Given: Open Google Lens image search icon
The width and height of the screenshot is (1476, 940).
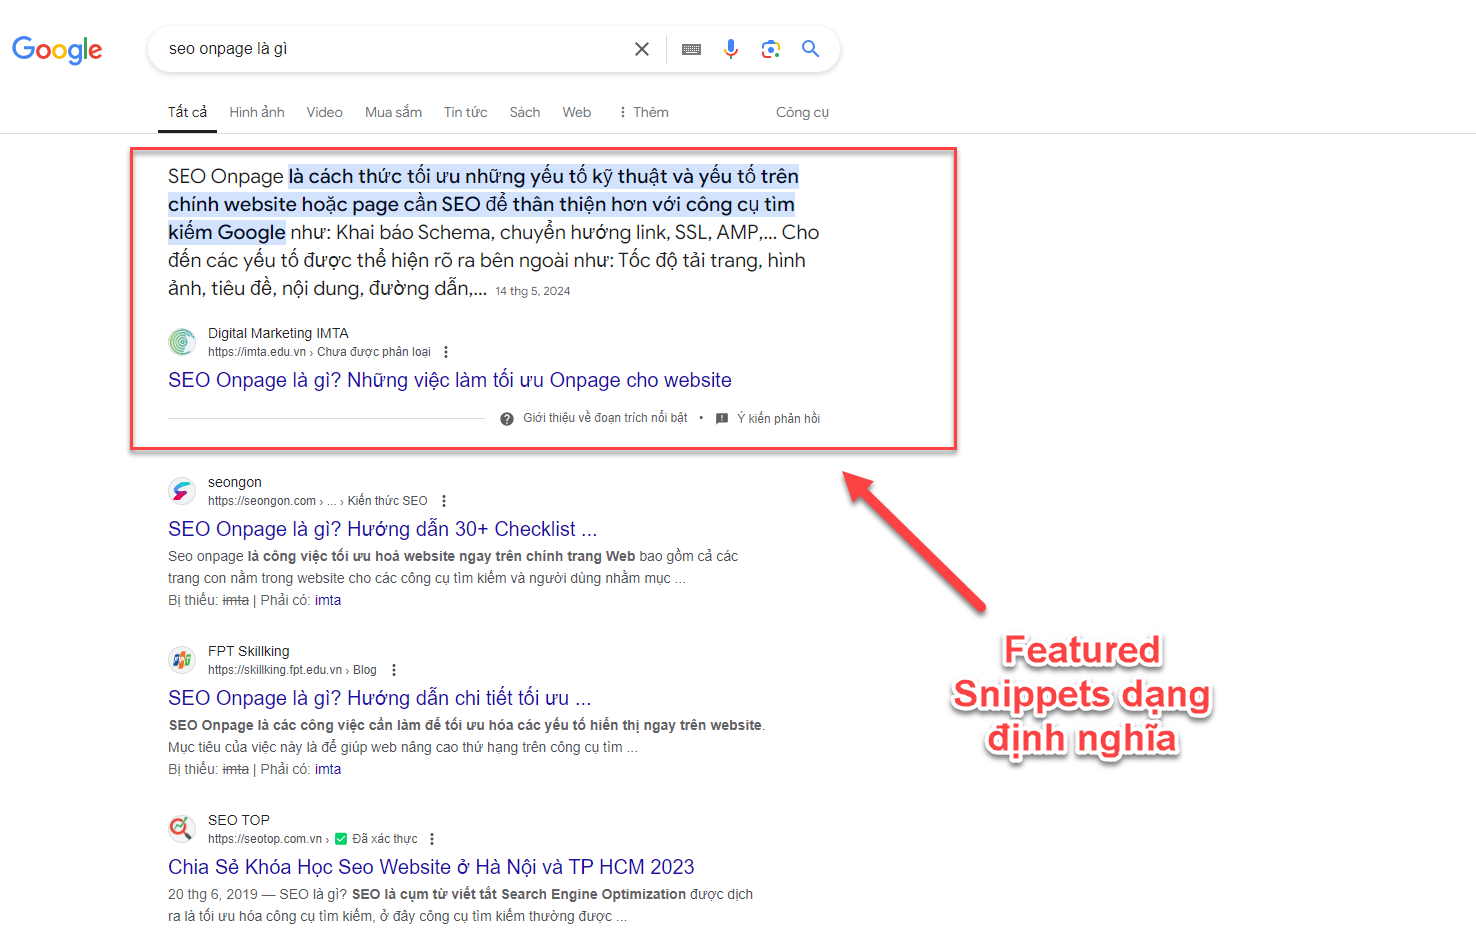Looking at the screenshot, I should coord(770,49).
